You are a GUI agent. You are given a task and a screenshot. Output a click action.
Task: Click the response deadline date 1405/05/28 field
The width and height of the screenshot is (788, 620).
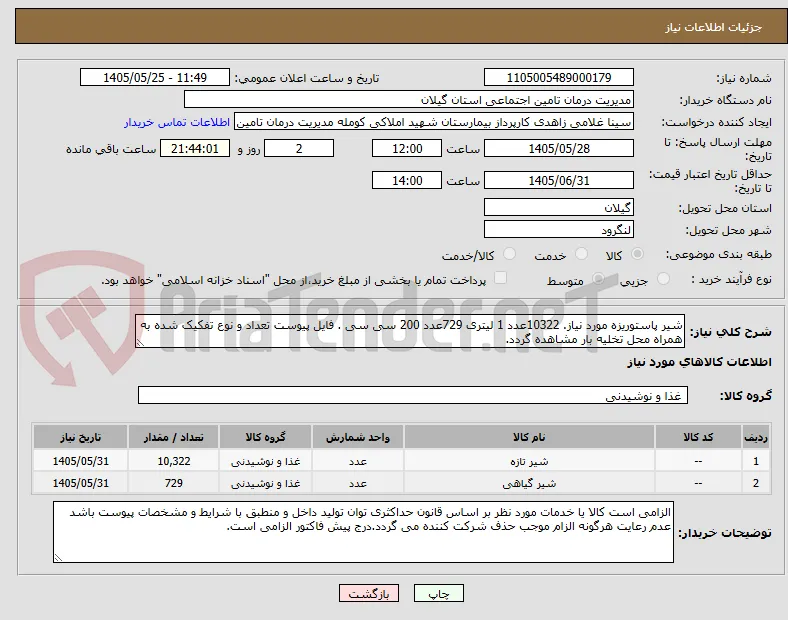(x=558, y=149)
